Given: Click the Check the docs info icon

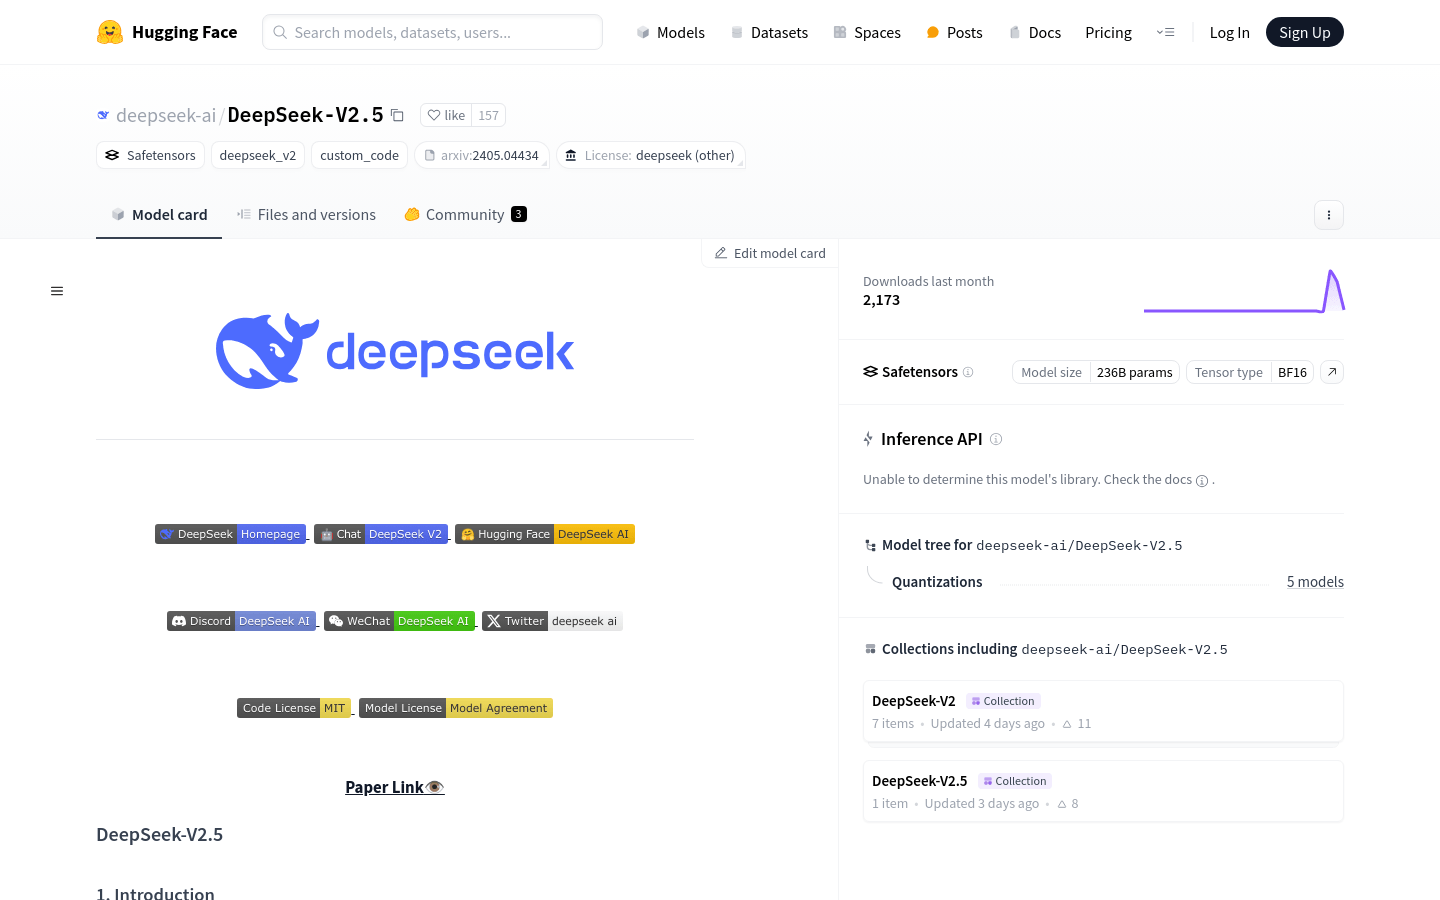Looking at the screenshot, I should 1202,480.
